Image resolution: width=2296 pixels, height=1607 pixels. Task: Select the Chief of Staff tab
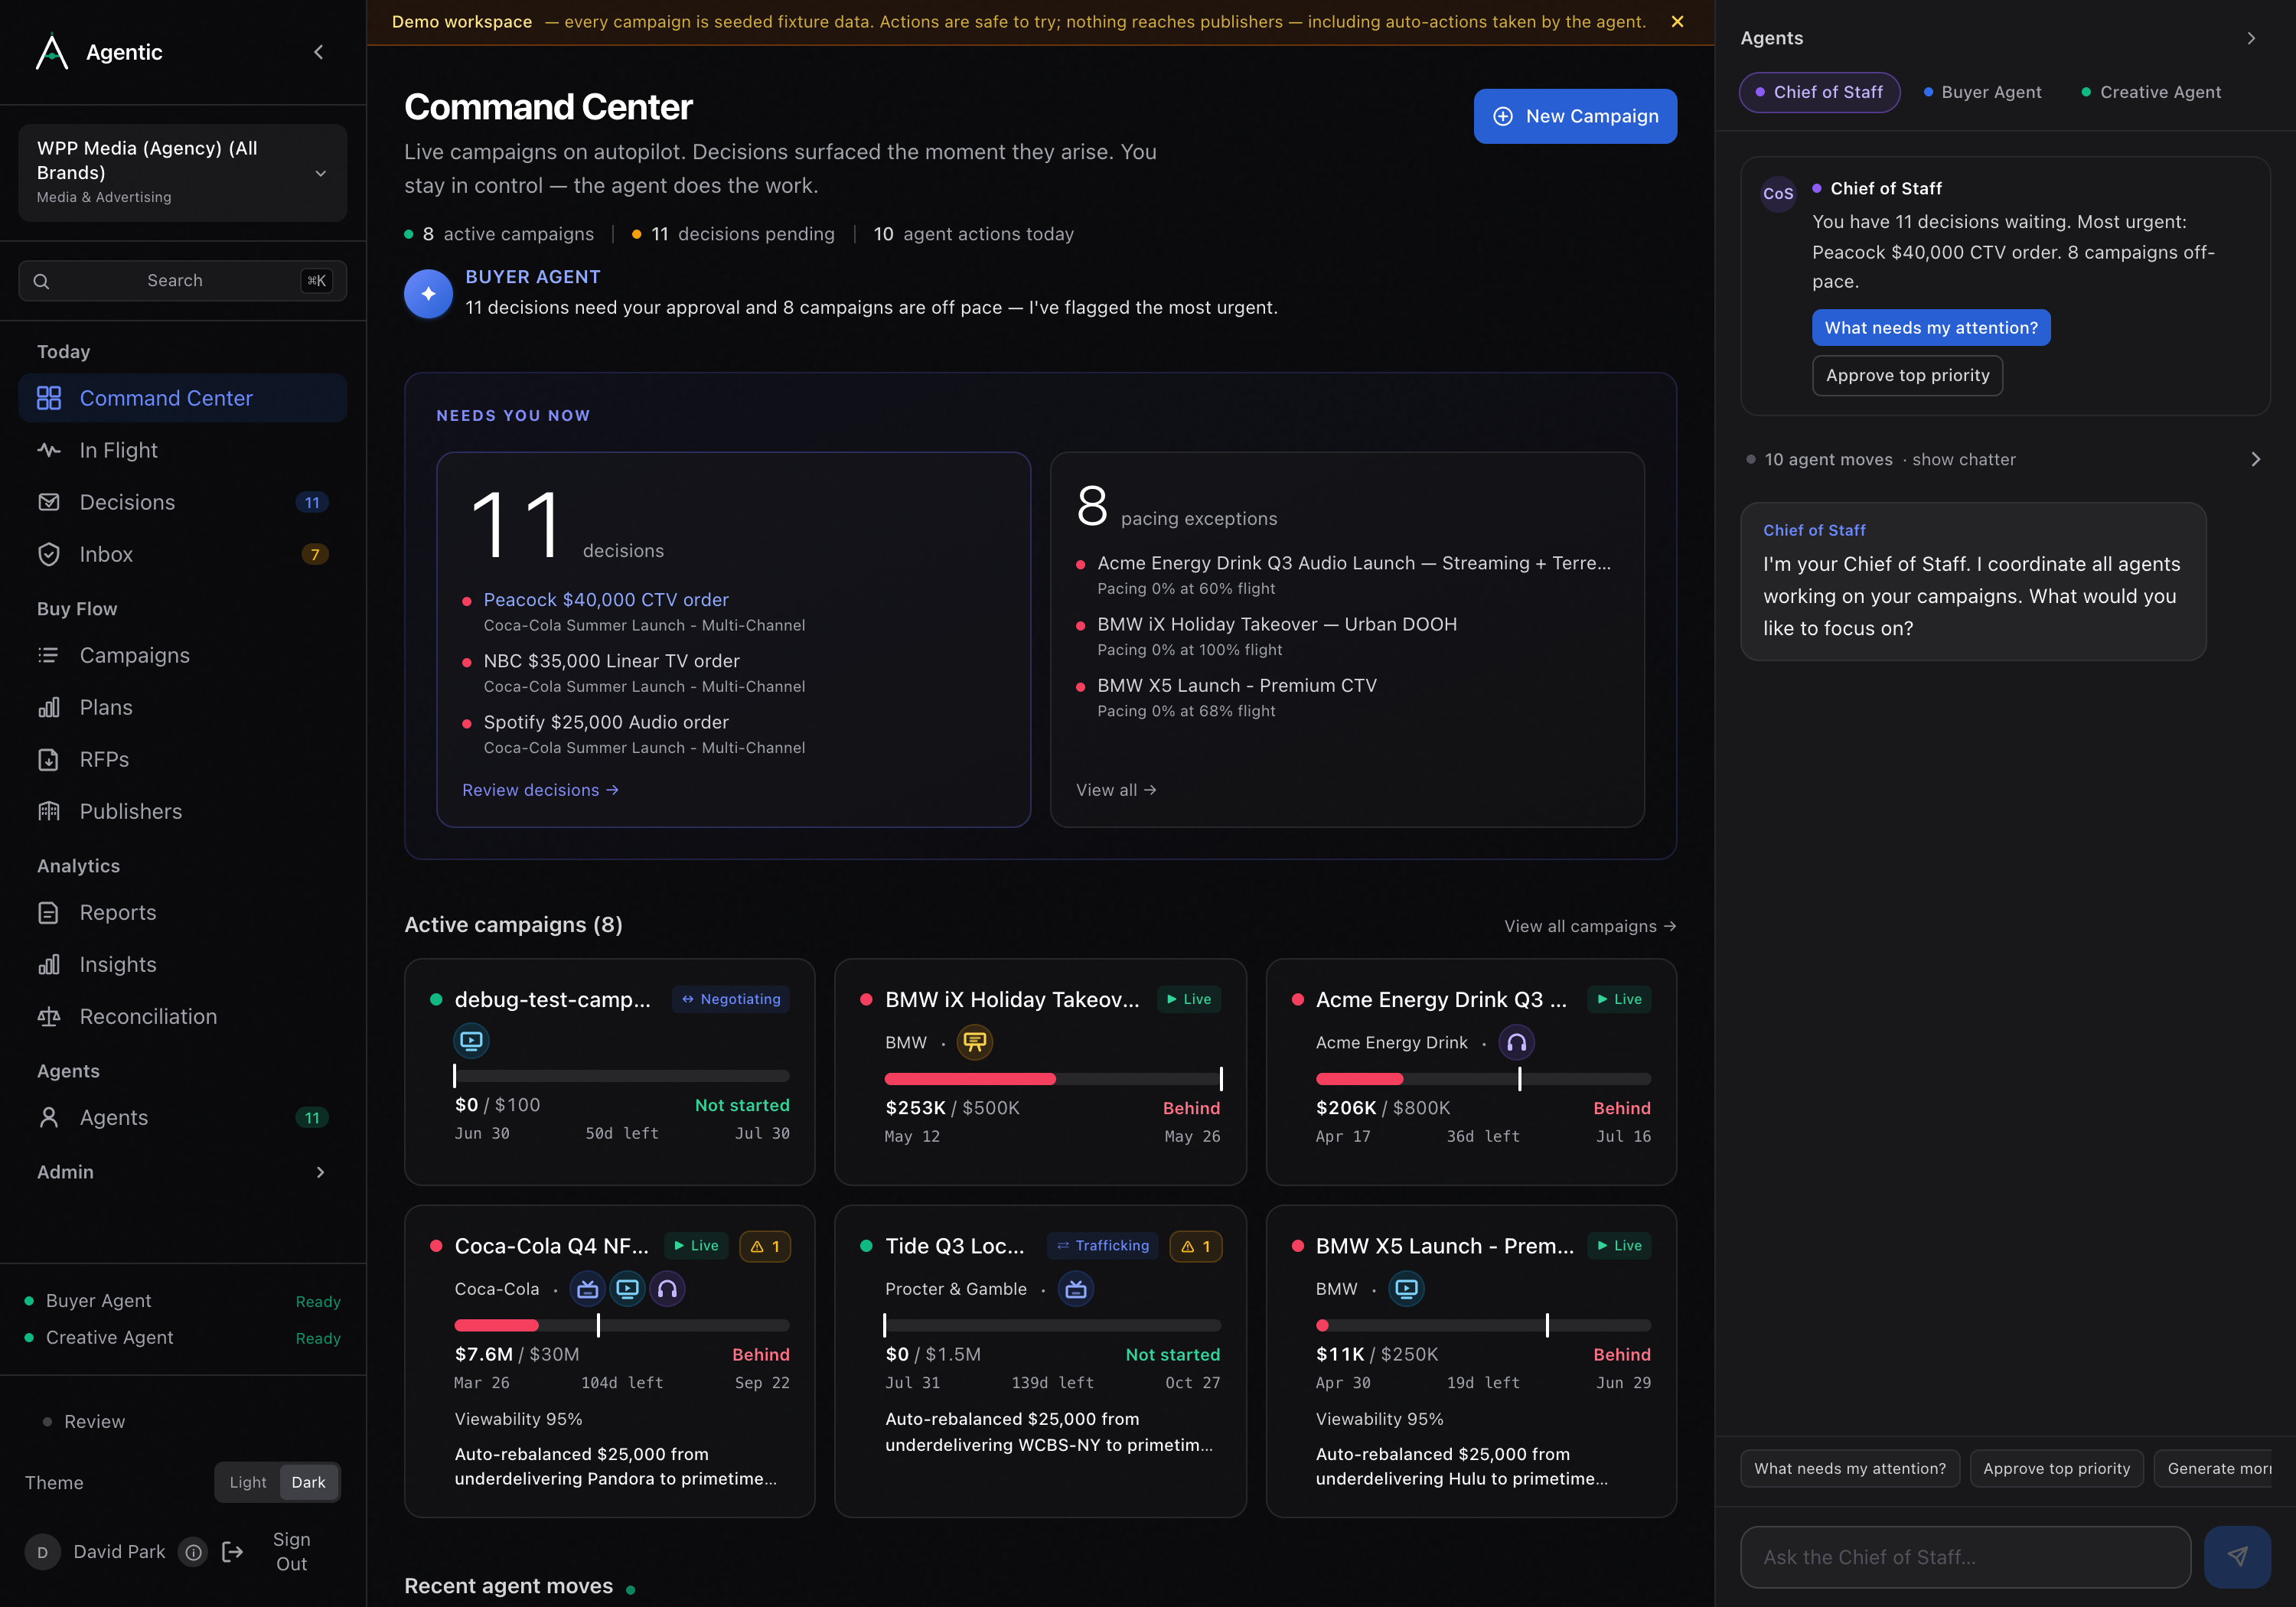point(1819,92)
